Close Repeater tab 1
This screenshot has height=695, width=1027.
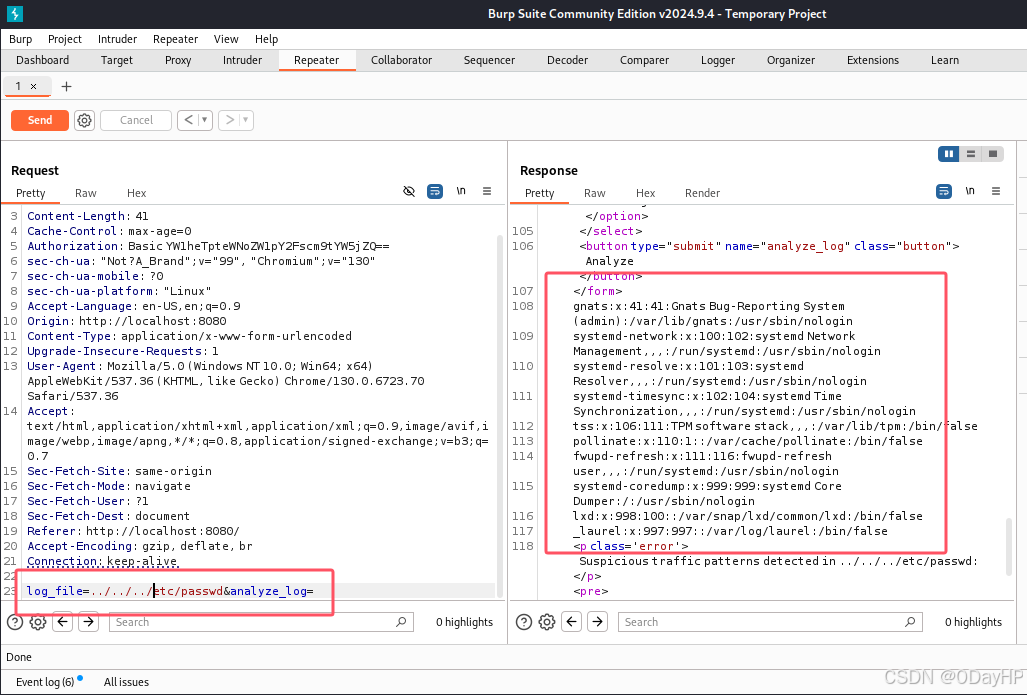click(33, 86)
